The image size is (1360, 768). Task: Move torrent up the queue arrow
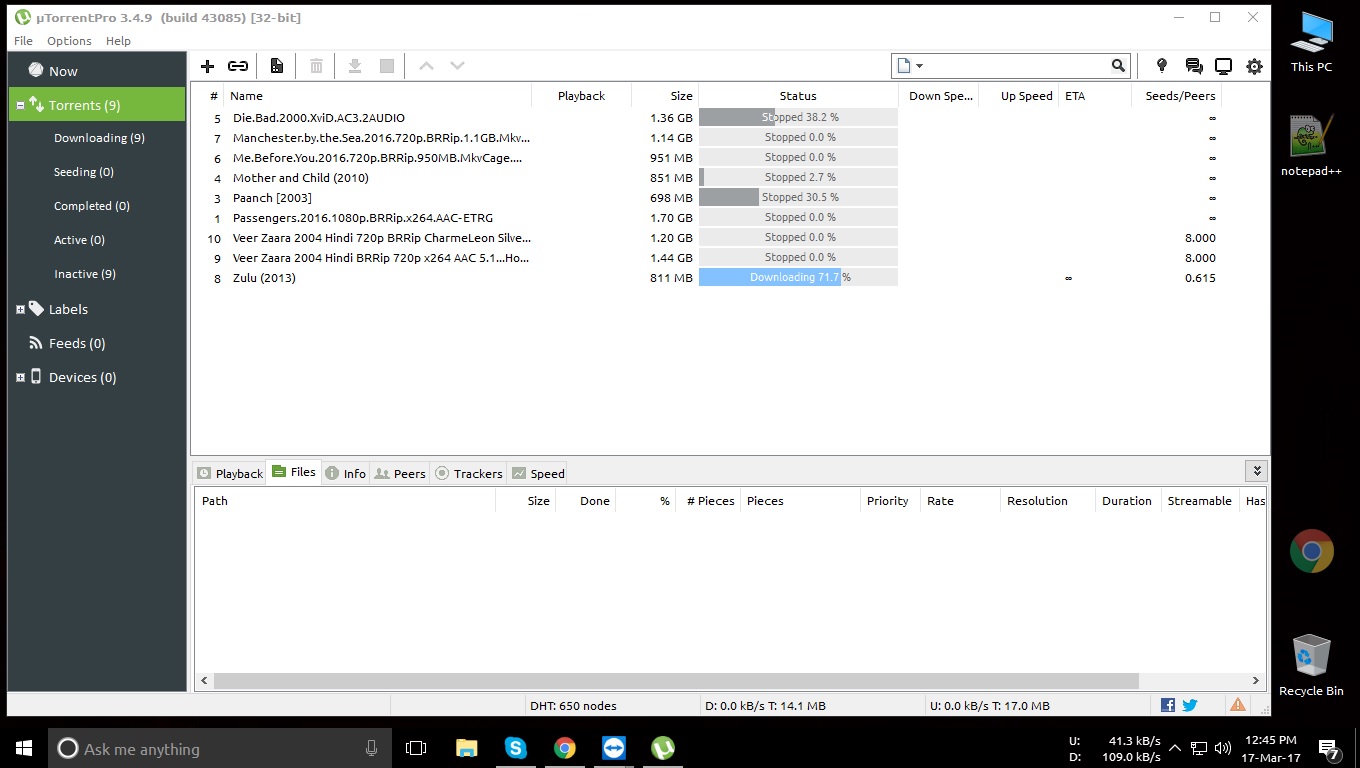[426, 66]
